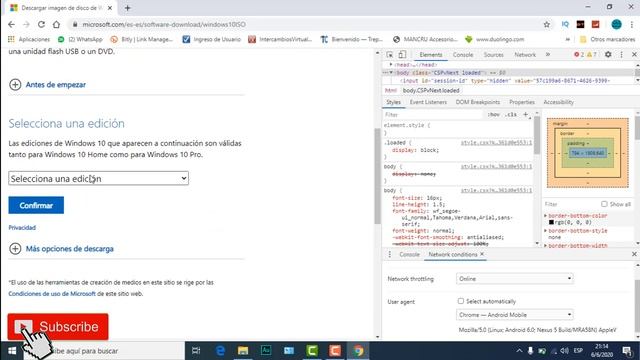
Task: Open Windows notification center
Action: point(627,351)
